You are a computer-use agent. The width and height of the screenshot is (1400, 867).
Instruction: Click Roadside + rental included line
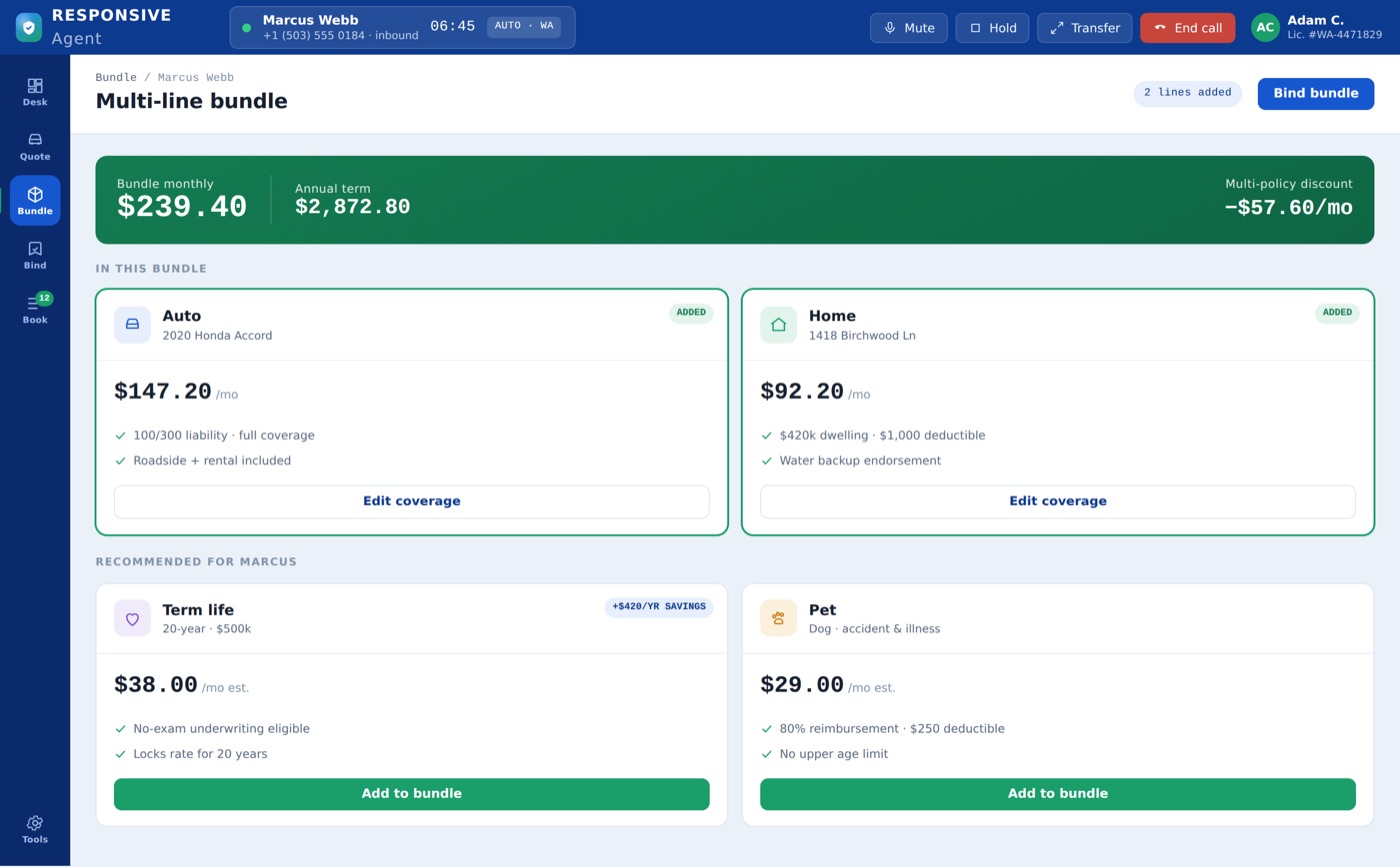(x=212, y=461)
